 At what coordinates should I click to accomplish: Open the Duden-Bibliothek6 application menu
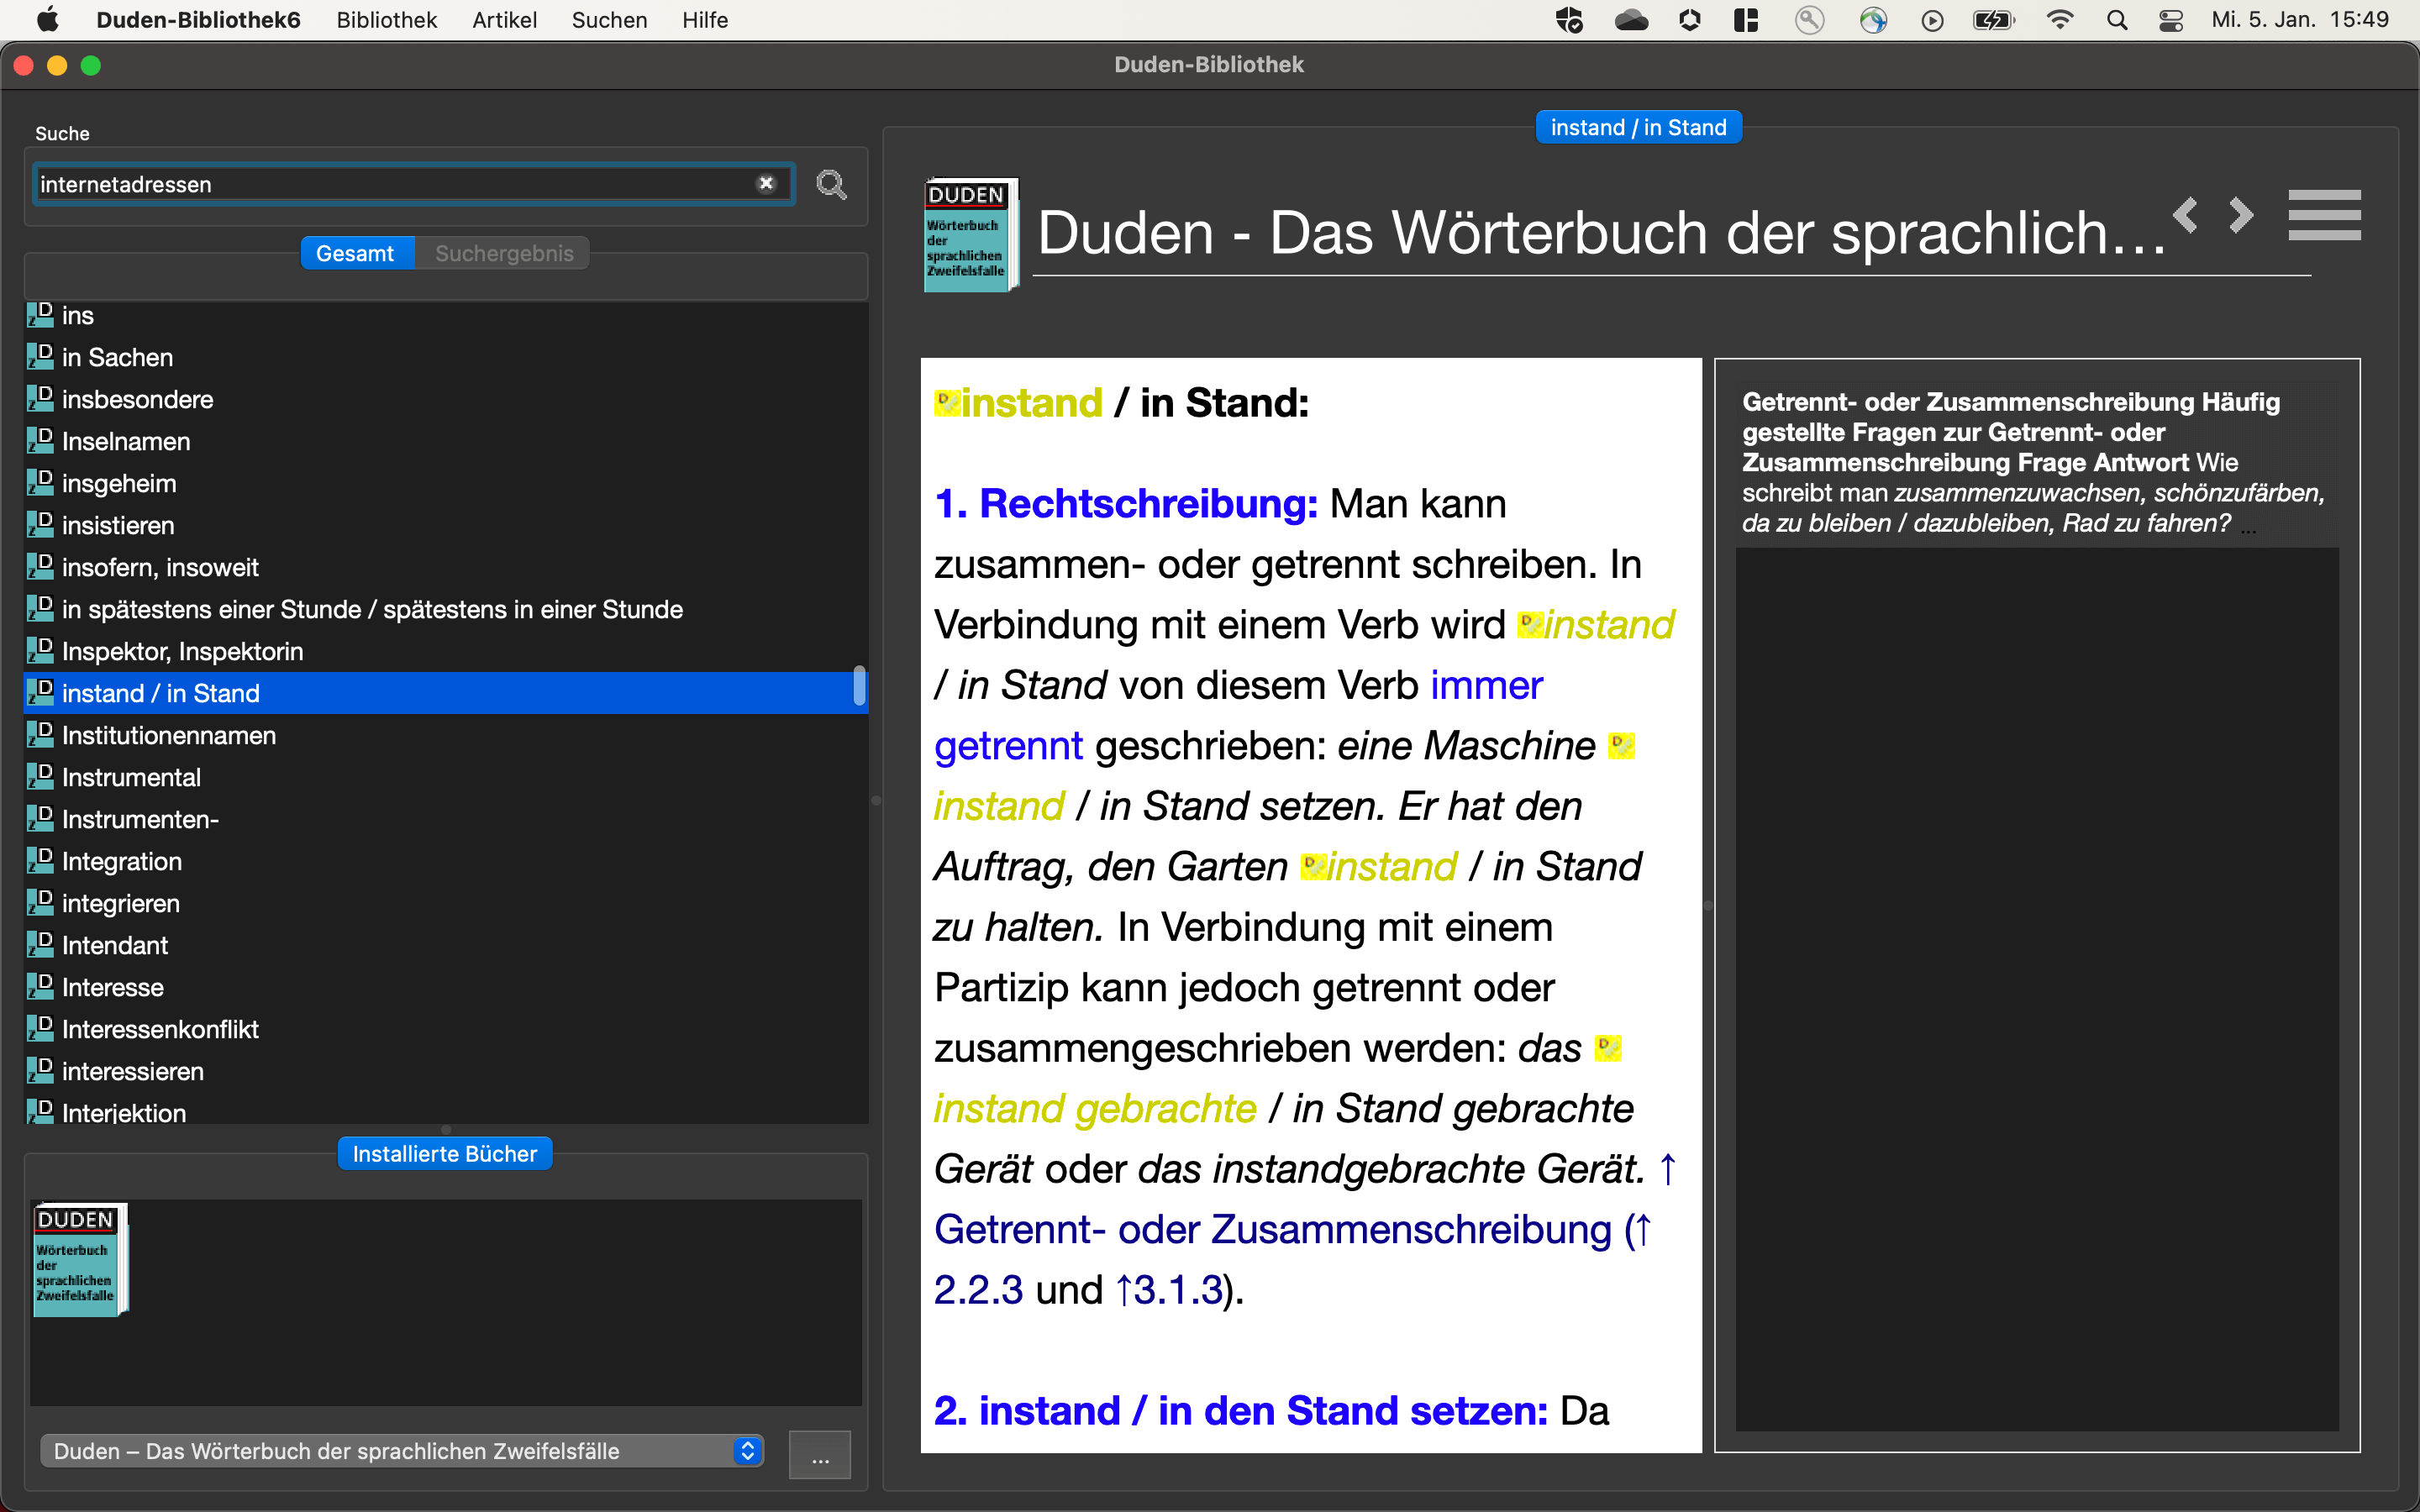click(198, 20)
